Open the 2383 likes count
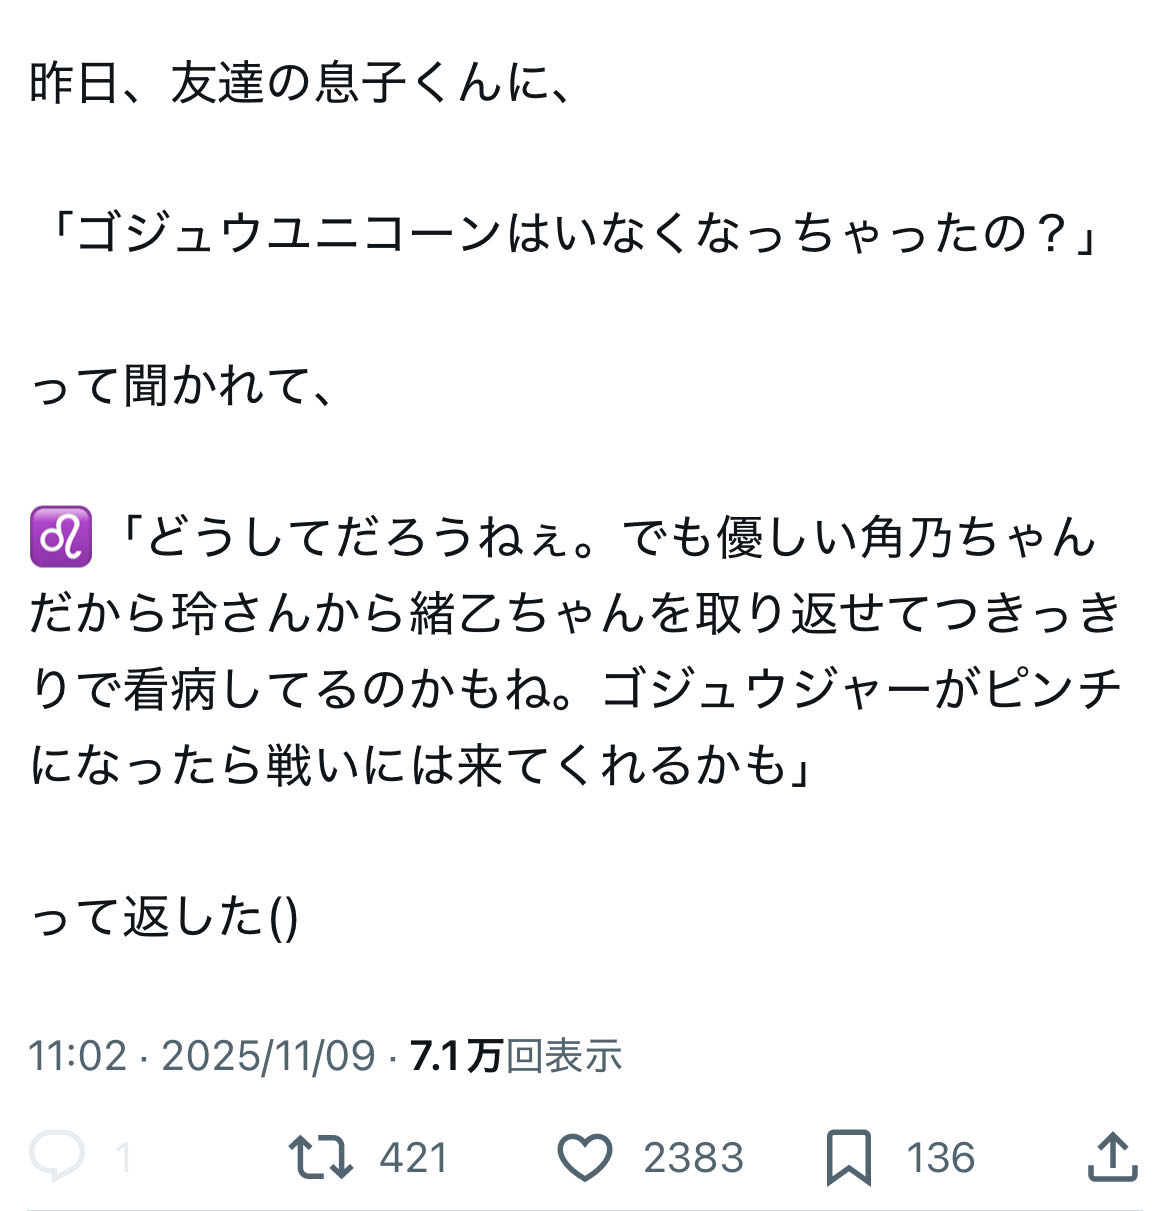1170x1211 pixels. [x=693, y=1158]
